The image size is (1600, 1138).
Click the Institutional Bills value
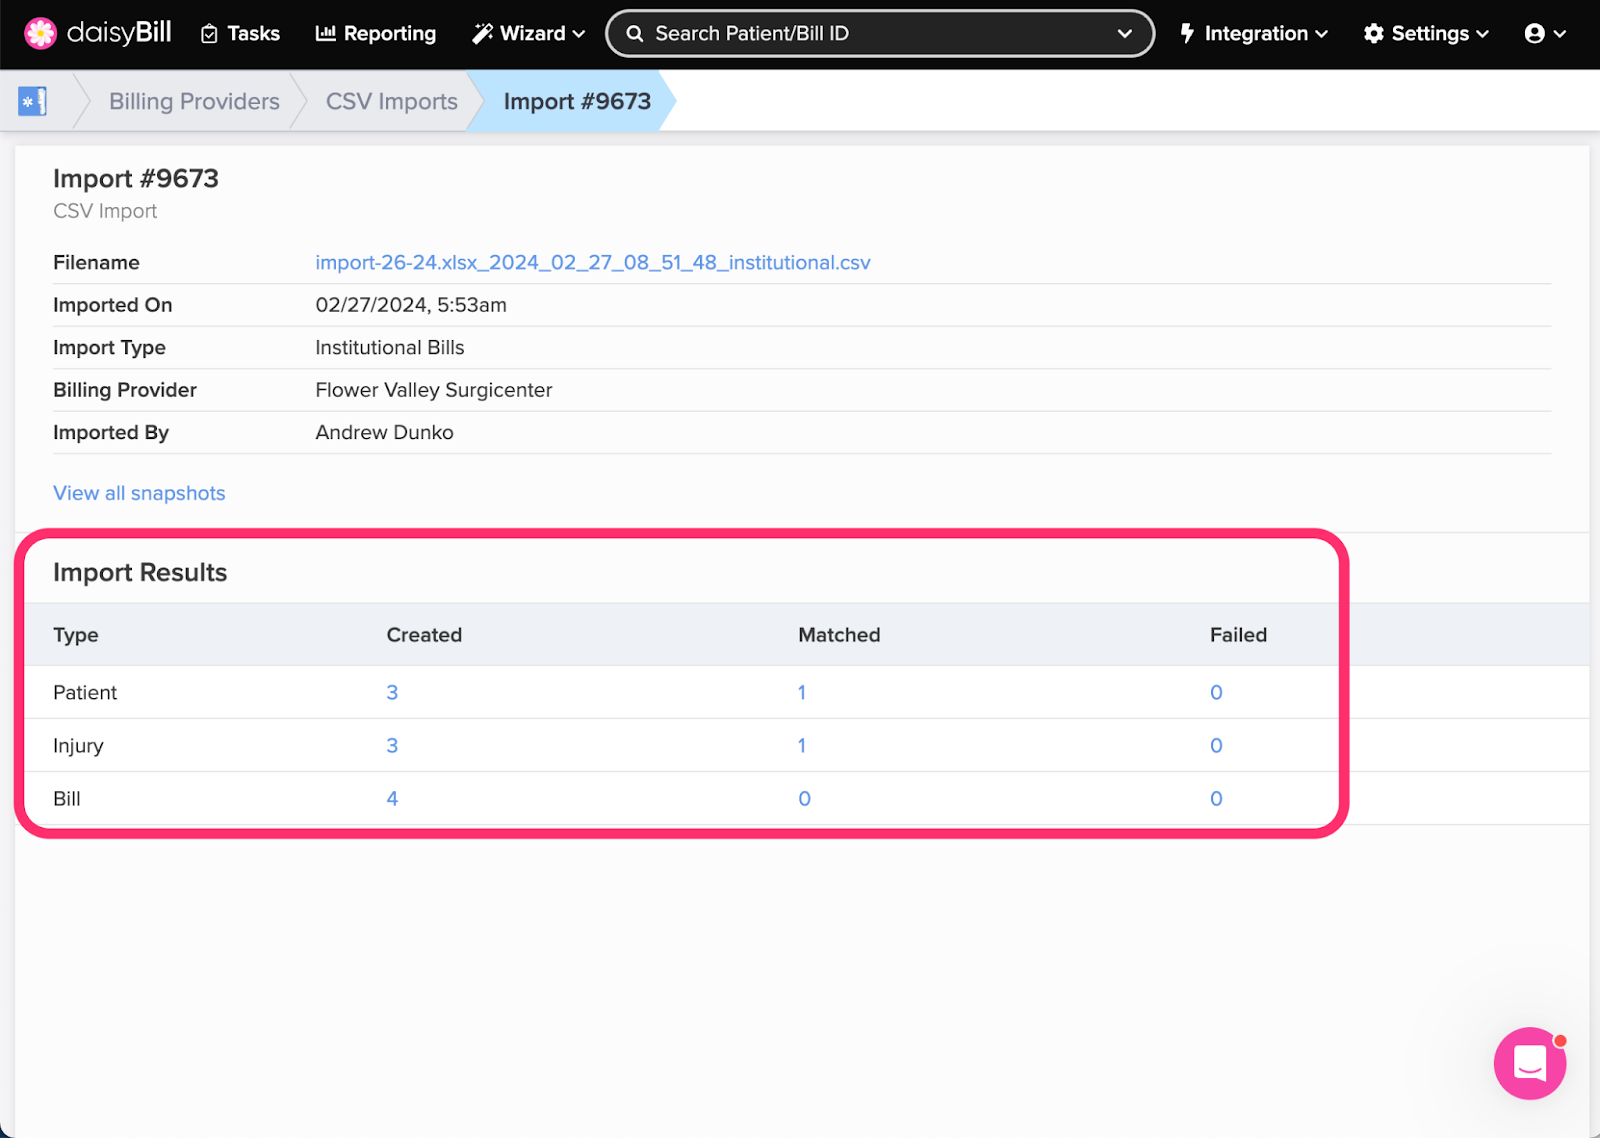click(x=390, y=347)
